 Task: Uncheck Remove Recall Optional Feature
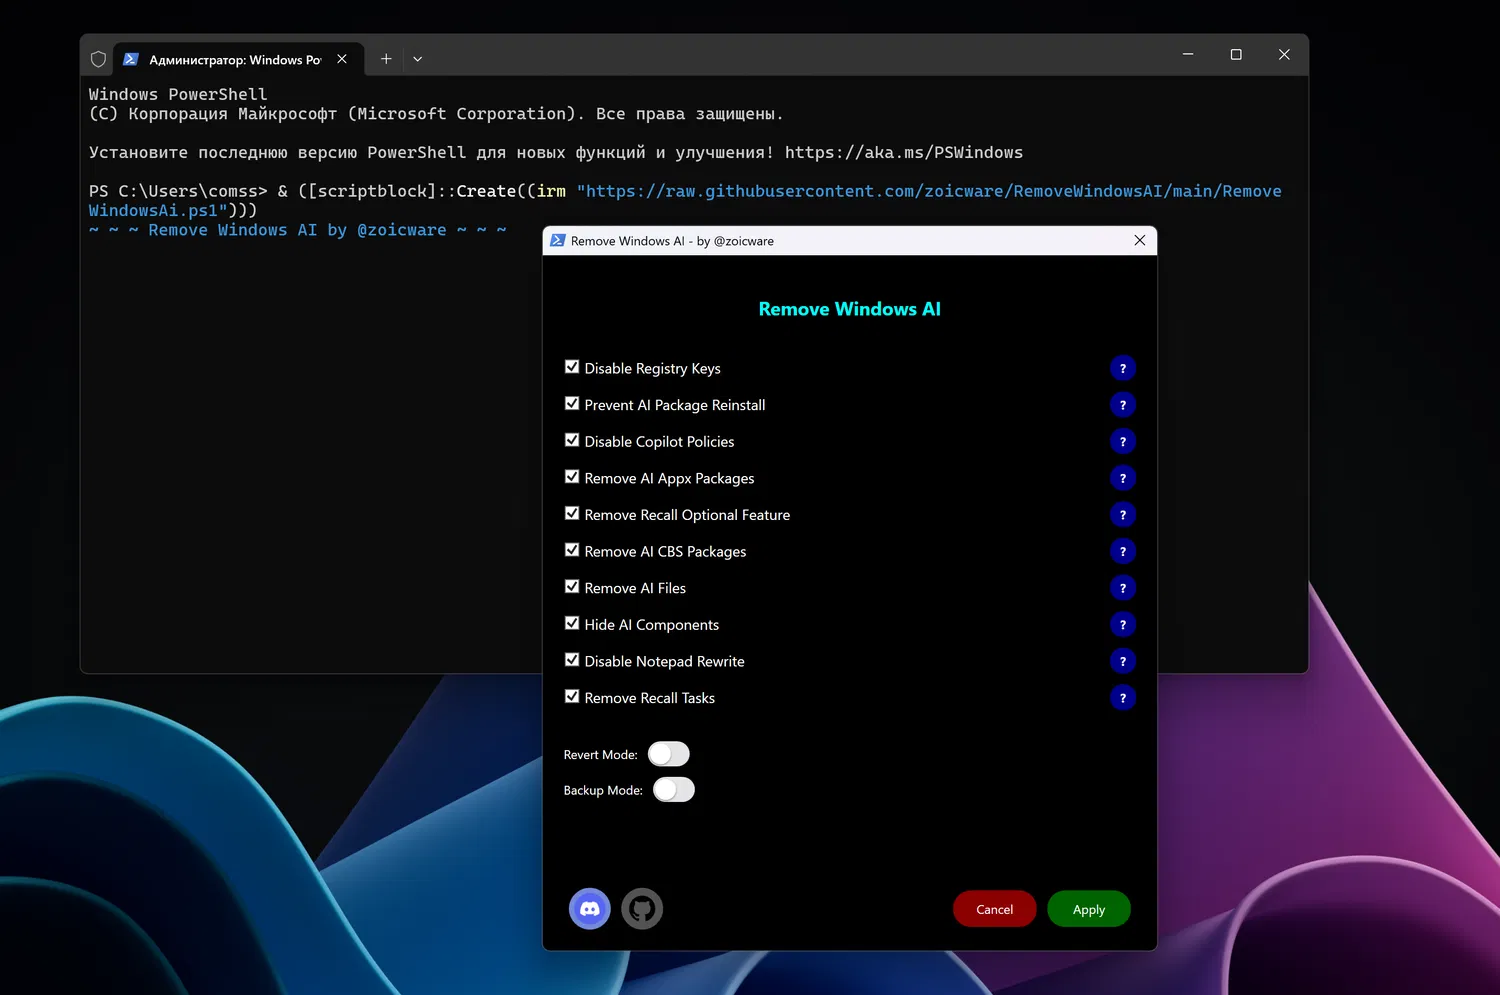click(x=572, y=514)
